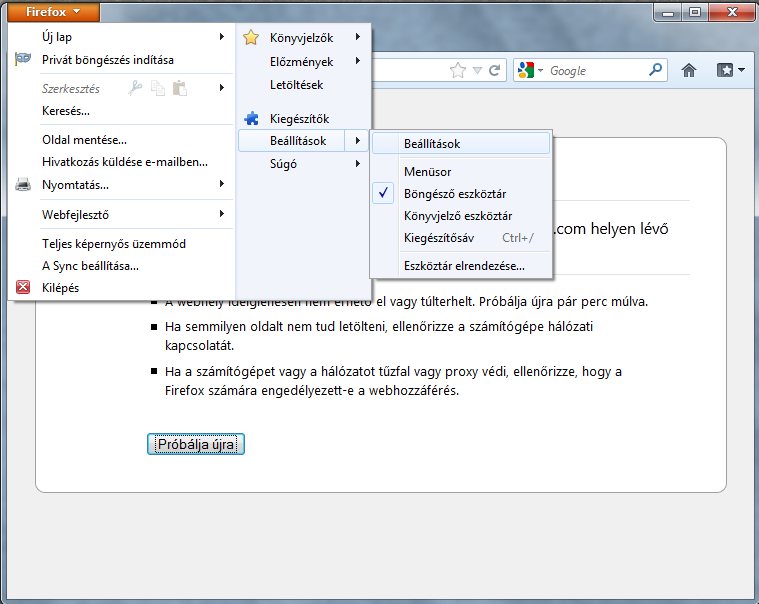Select Teljes képernyős üzemmód
The image size is (759, 604).
point(121,243)
